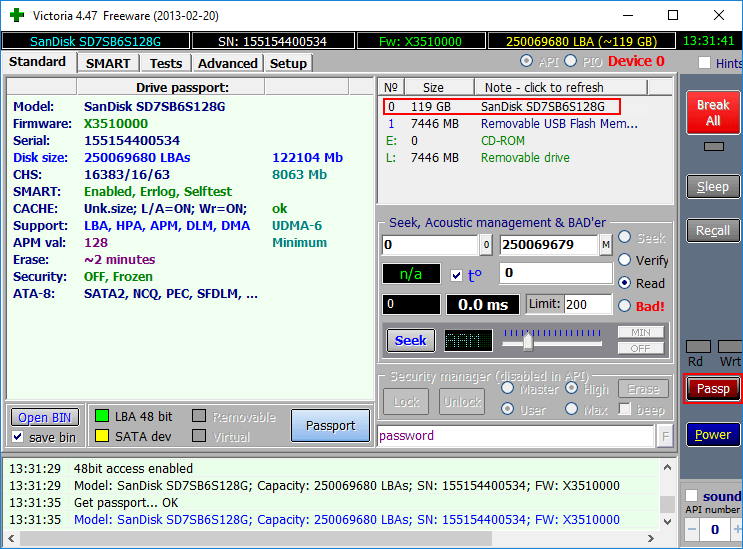The height and width of the screenshot is (549, 743).
Task: Click the password input field
Action: (x=516, y=436)
